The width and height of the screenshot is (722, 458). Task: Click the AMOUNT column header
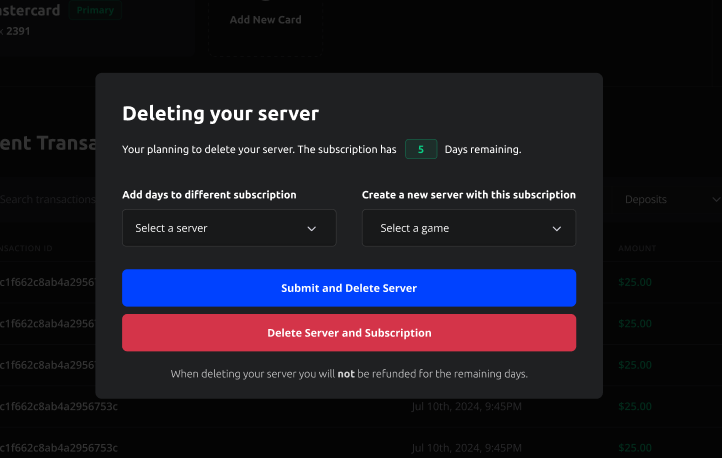point(637,247)
